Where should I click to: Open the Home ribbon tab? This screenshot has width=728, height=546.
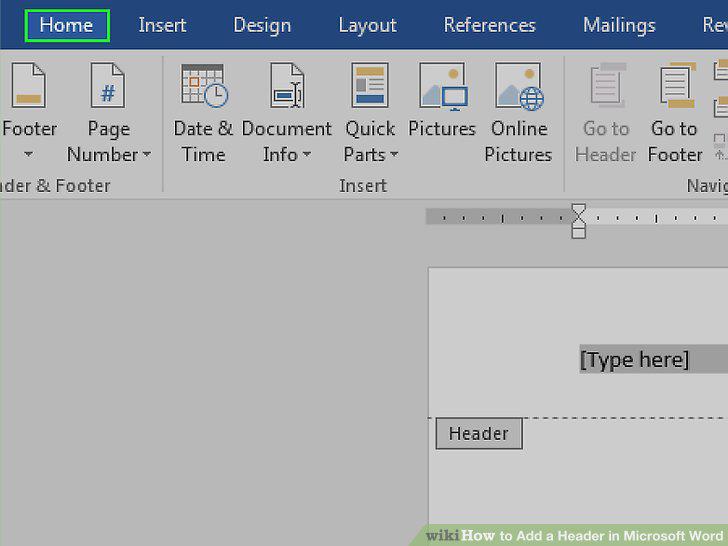66,25
